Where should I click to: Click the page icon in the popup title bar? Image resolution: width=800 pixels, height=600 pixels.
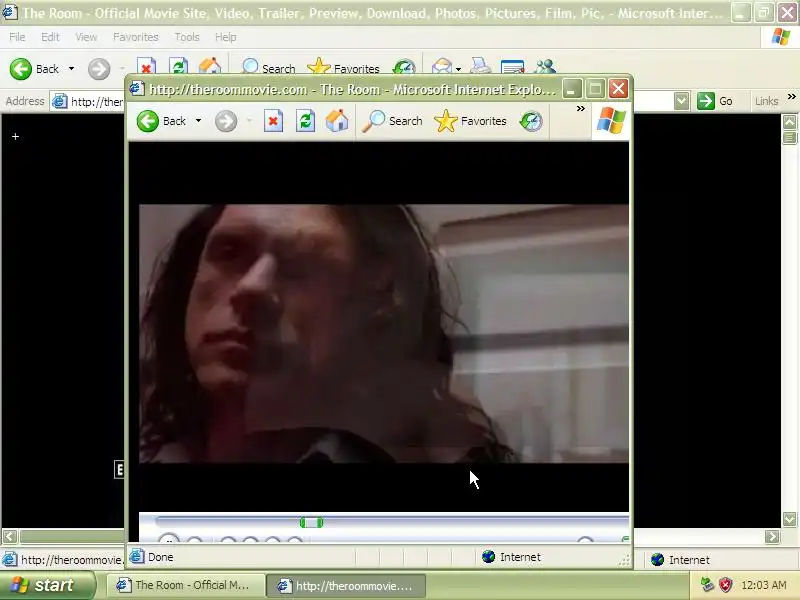(x=137, y=89)
